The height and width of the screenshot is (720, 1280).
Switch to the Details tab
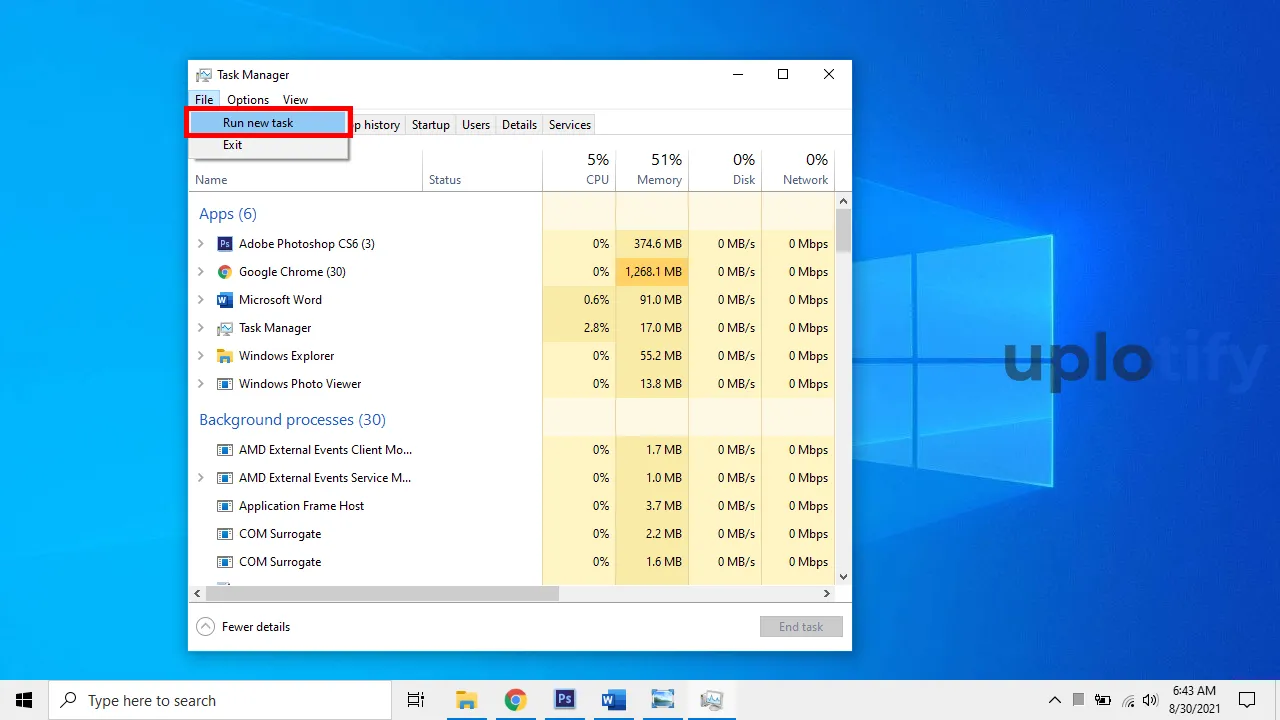pos(520,125)
